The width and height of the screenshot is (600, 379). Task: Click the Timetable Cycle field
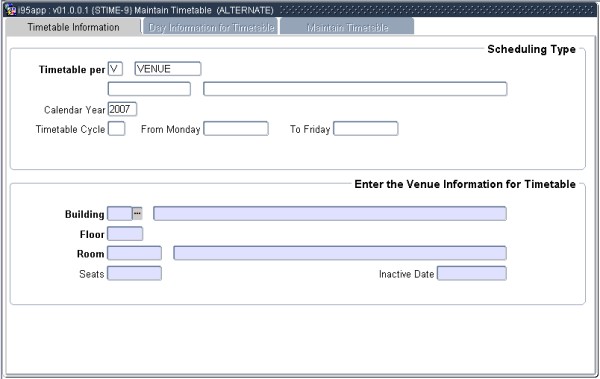coord(116,129)
